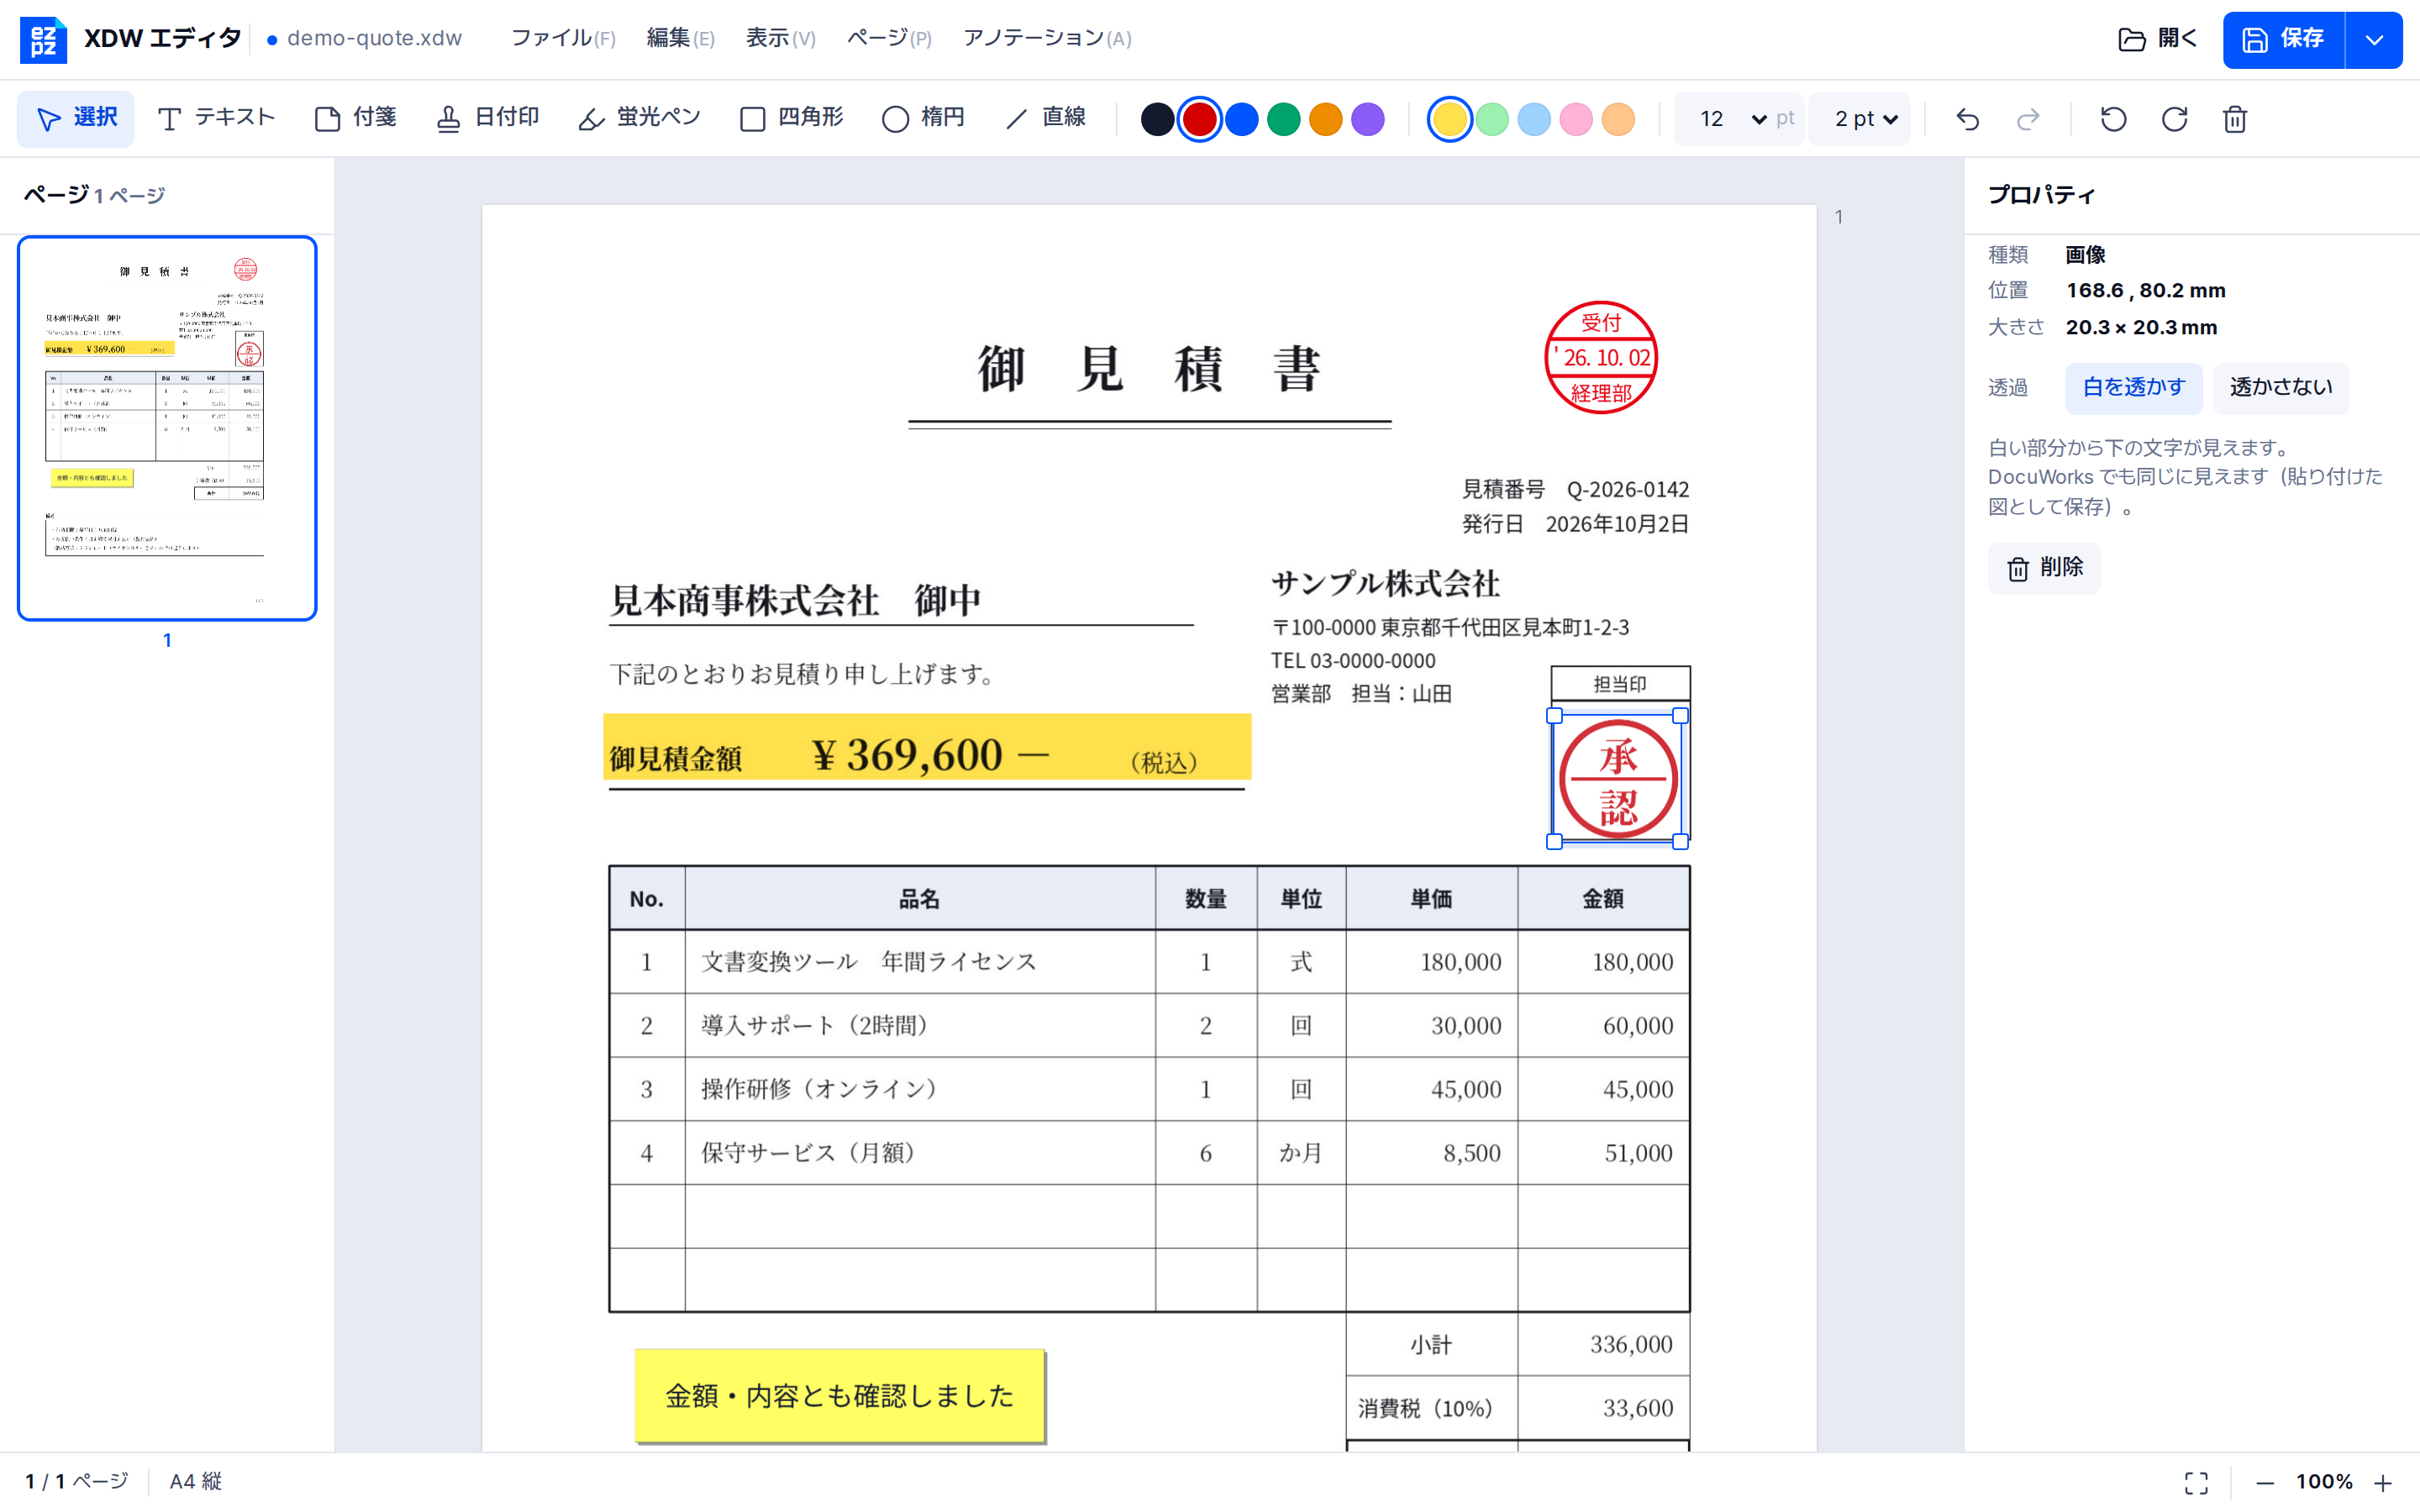Select the 承認 approval stamp image
The width and height of the screenshot is (2420, 1512).
point(1618,778)
